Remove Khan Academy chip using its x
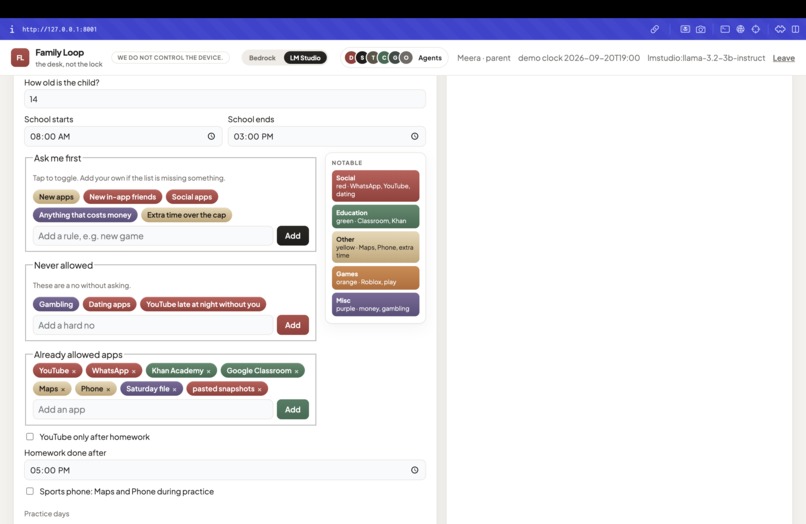The height and width of the screenshot is (524, 806). [208, 371]
